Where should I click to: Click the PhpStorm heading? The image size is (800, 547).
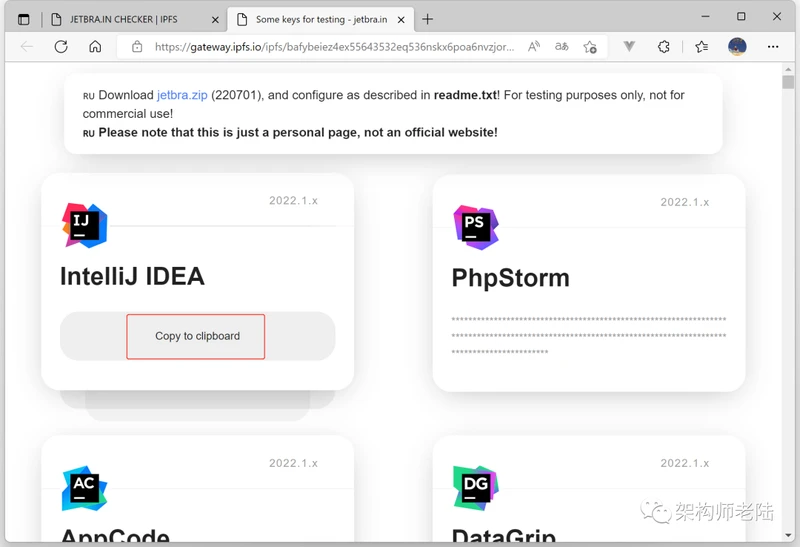click(510, 278)
